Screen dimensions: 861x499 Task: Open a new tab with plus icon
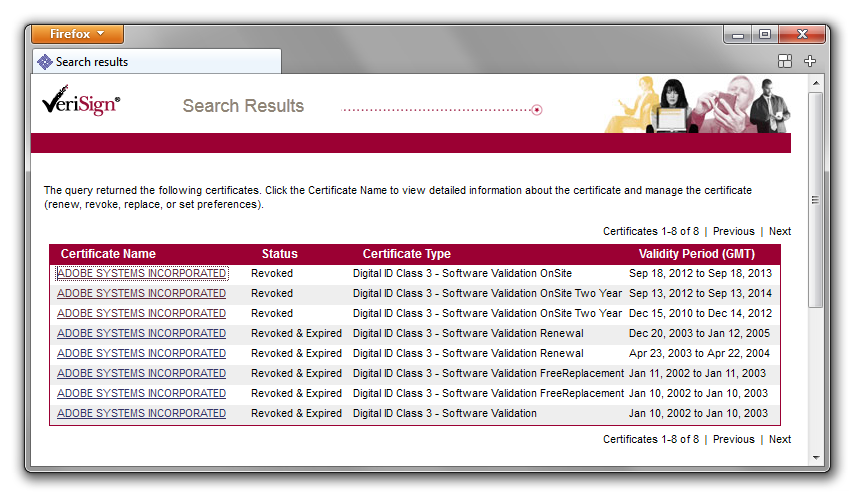point(810,61)
